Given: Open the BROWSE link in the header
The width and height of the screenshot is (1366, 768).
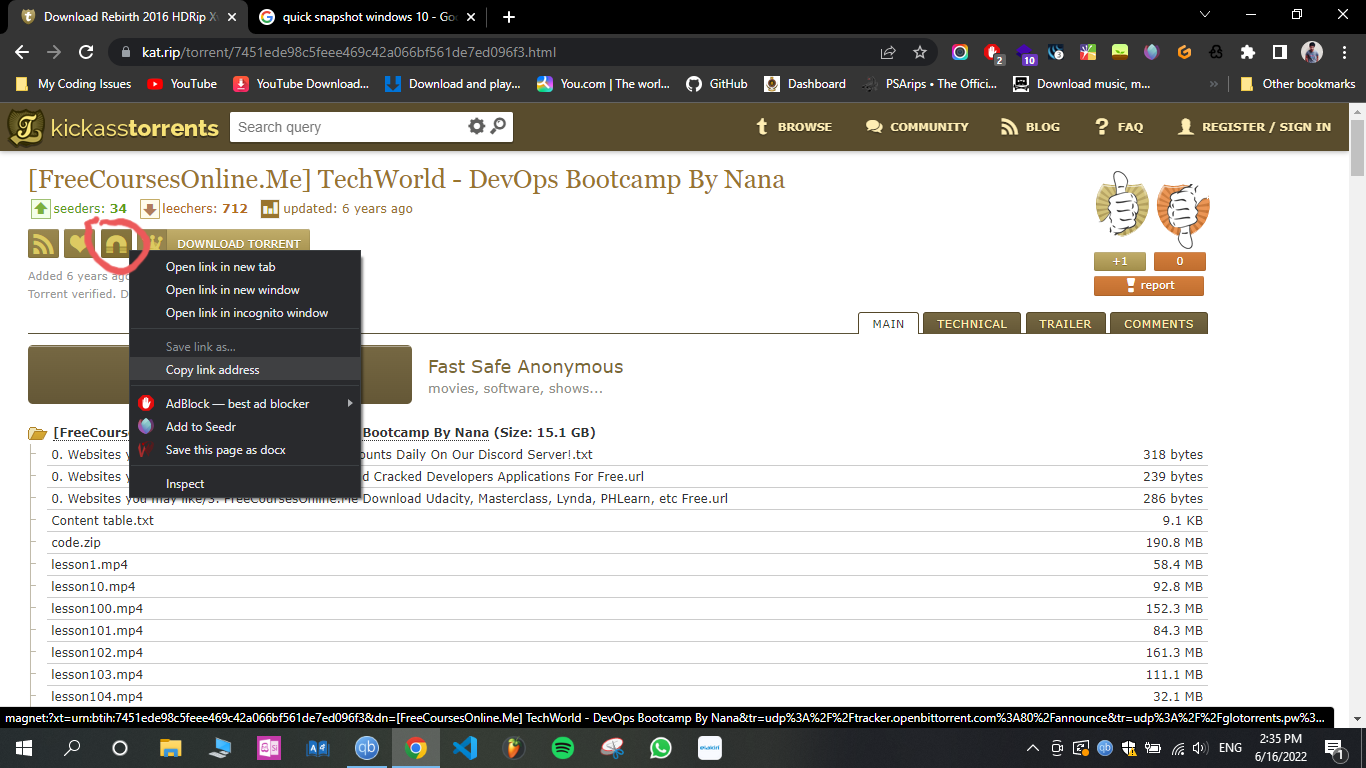Looking at the screenshot, I should click(x=793, y=127).
